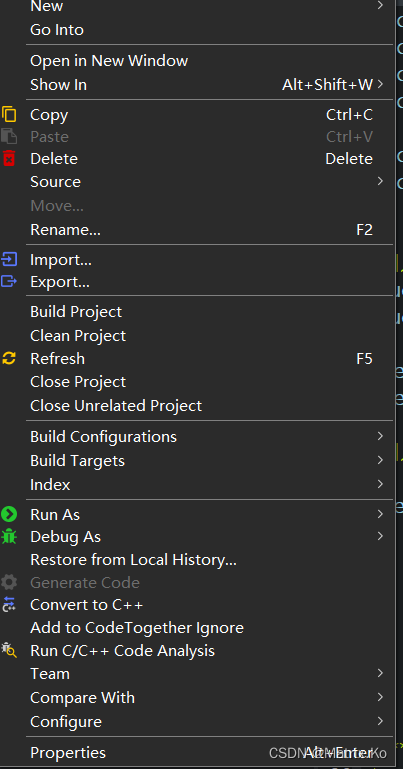Click the green Debug As bug icon
Image resolution: width=403 pixels, height=769 pixels.
click(9, 537)
